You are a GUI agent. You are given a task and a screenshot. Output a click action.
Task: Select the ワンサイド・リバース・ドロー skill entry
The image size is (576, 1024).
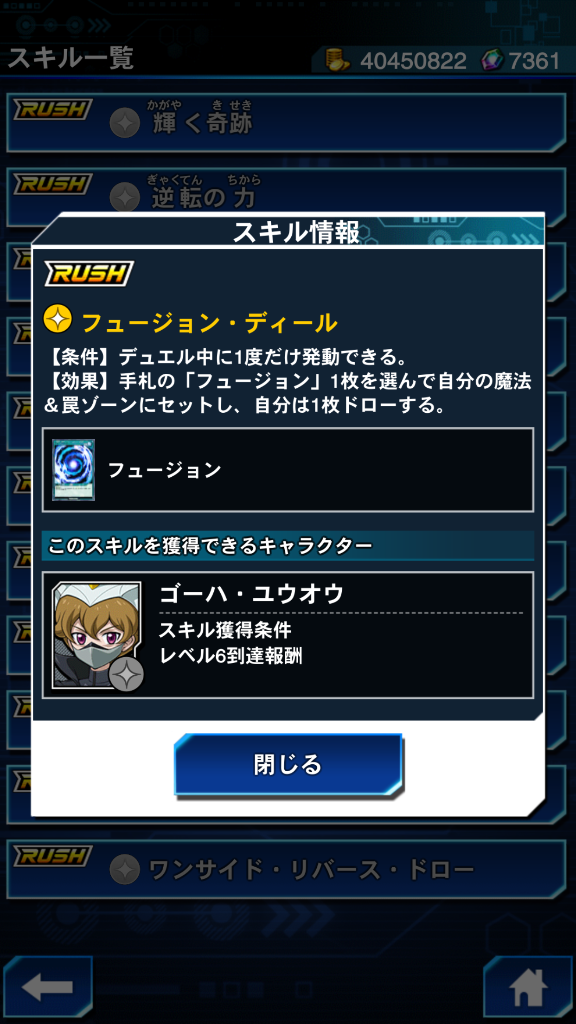[x=286, y=869]
